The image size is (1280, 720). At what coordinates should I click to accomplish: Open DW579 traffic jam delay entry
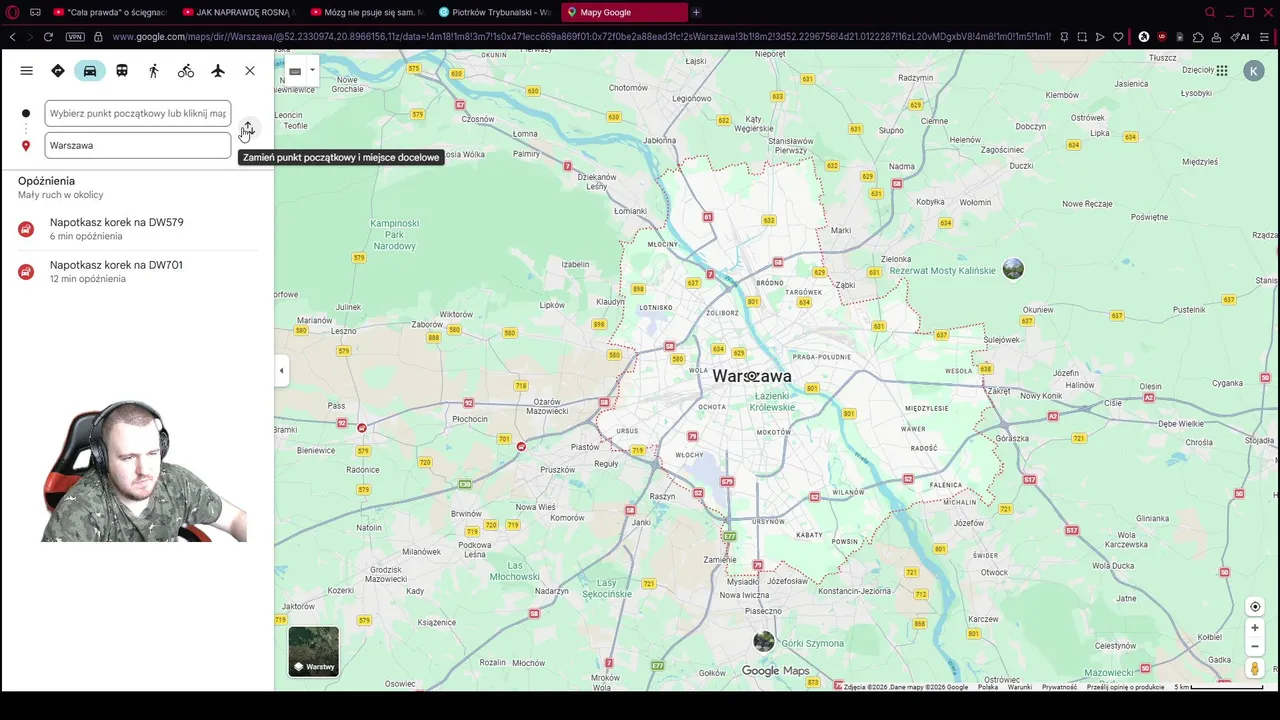coord(137,229)
